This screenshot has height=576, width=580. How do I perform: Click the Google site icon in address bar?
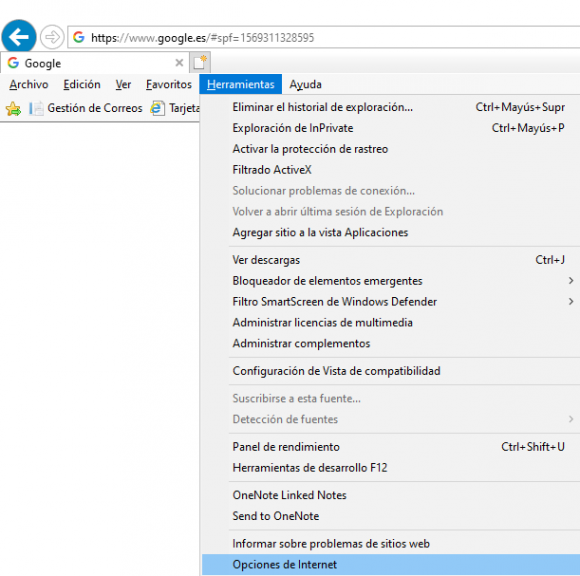78,37
